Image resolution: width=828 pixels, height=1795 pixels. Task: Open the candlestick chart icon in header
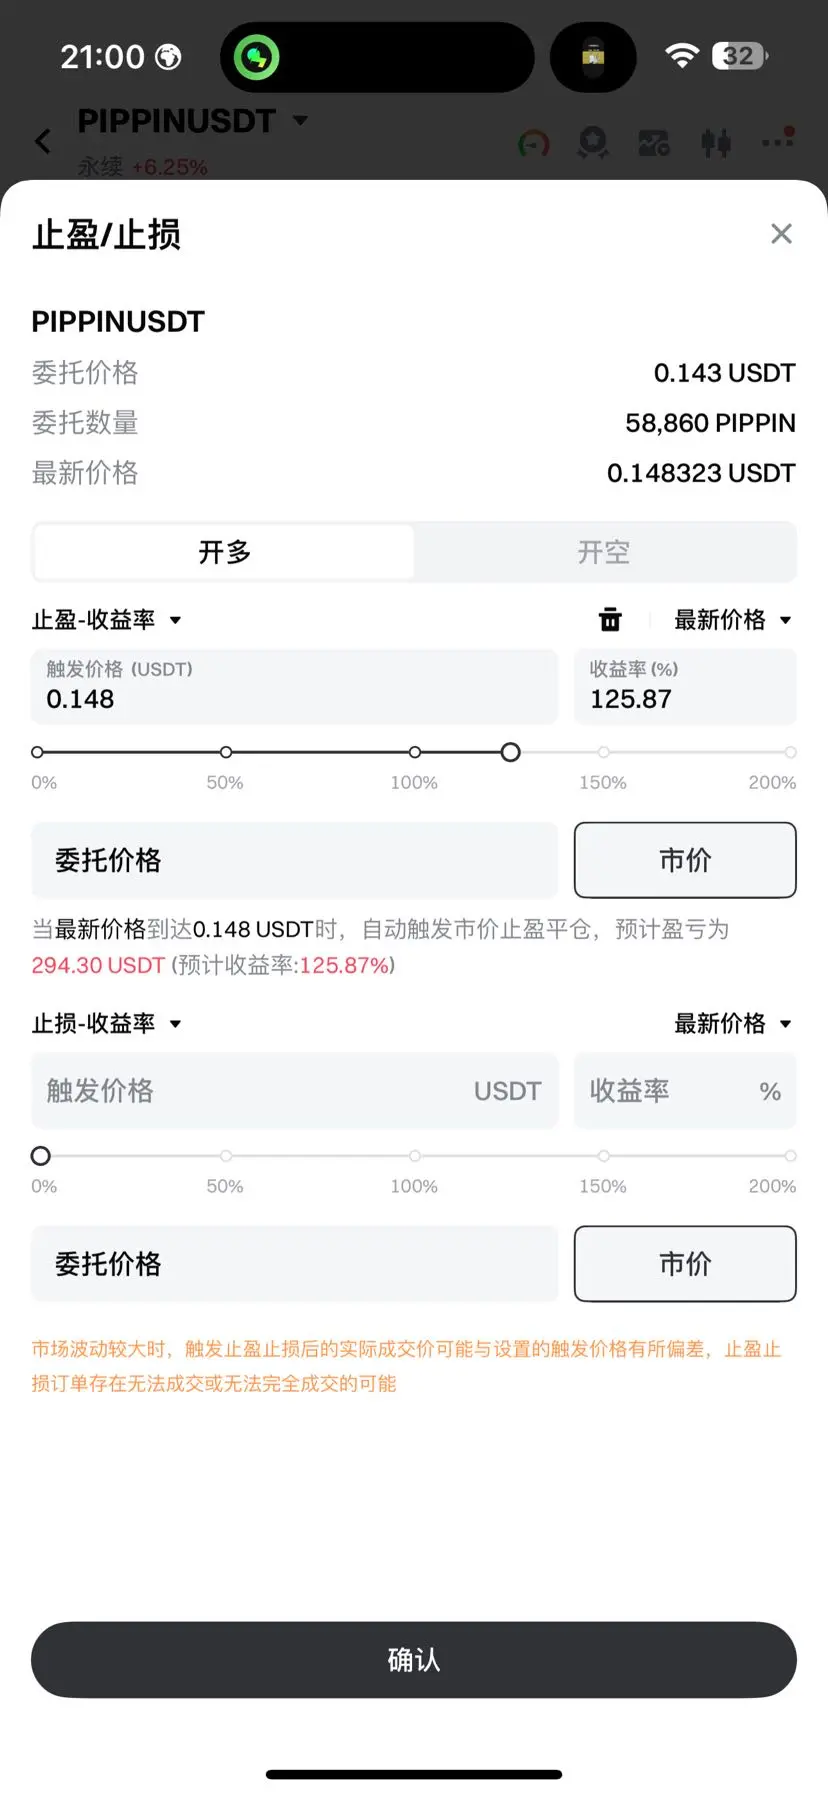(715, 143)
